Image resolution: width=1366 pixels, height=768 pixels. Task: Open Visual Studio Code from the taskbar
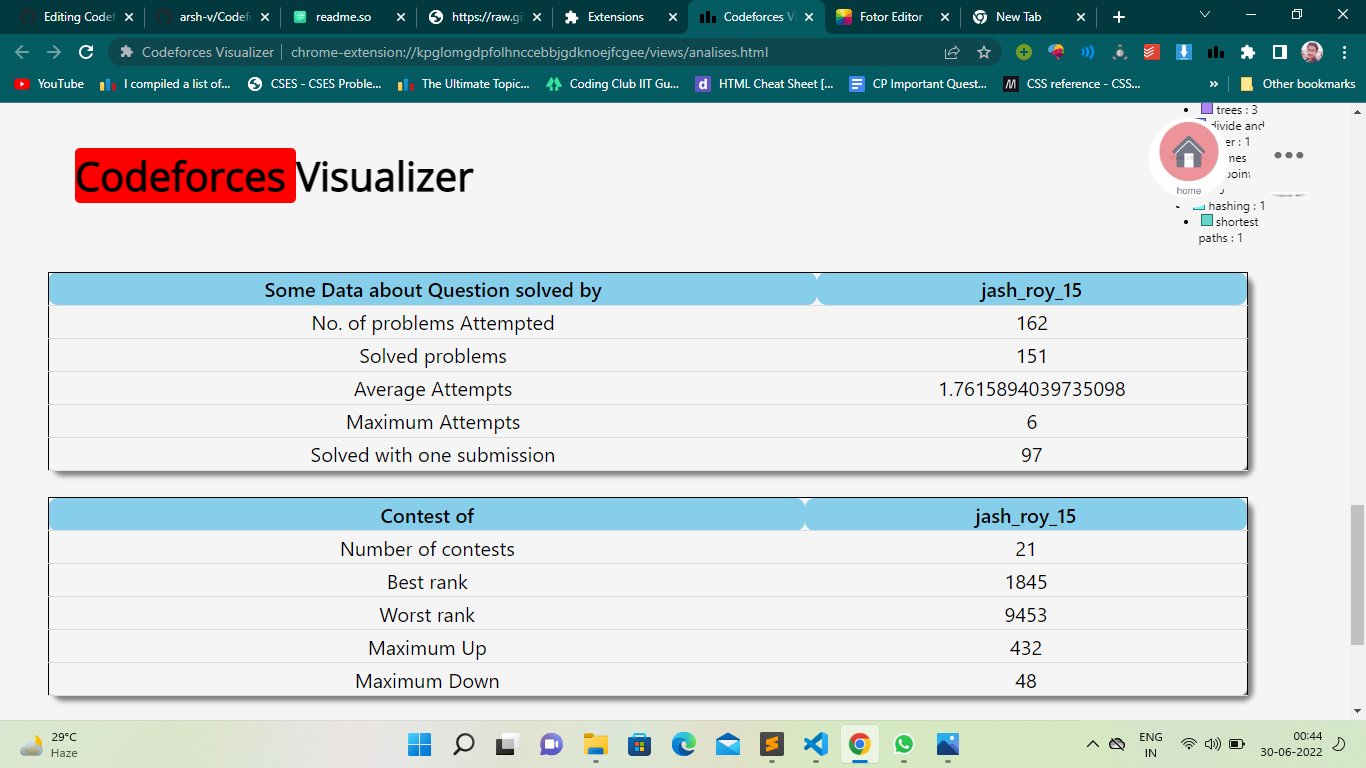click(815, 745)
